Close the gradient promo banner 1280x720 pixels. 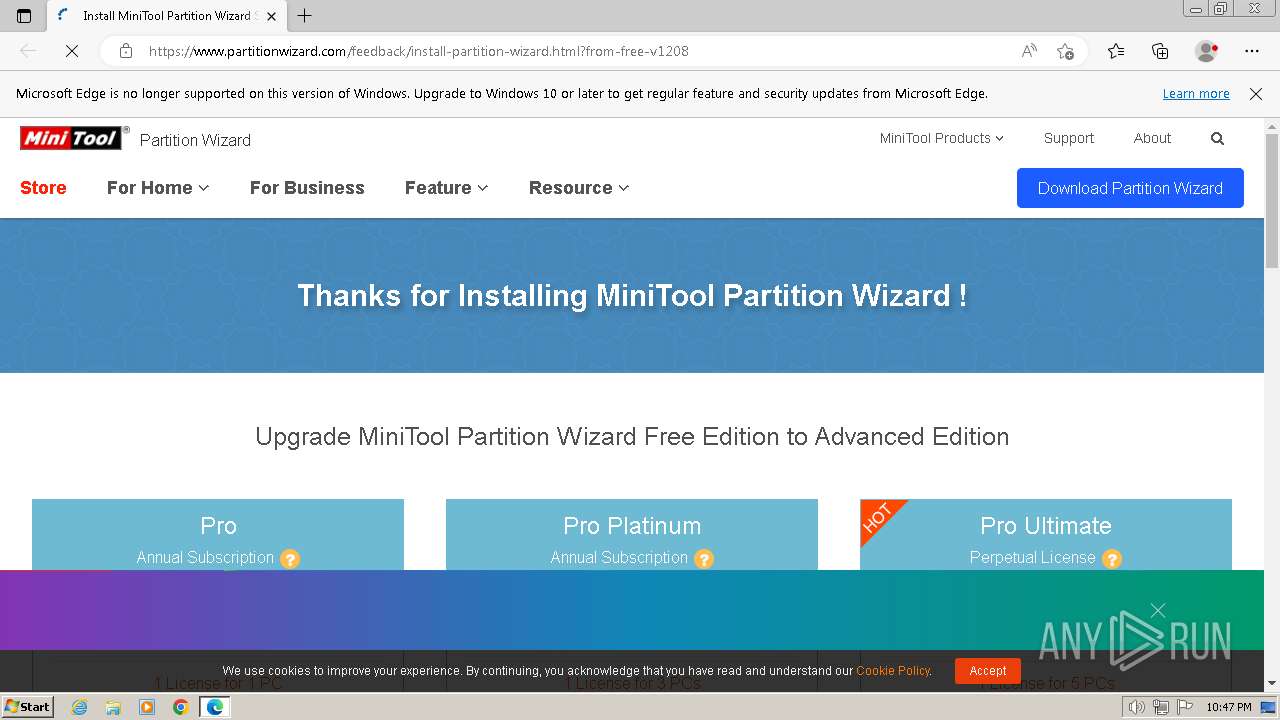coord(1158,610)
